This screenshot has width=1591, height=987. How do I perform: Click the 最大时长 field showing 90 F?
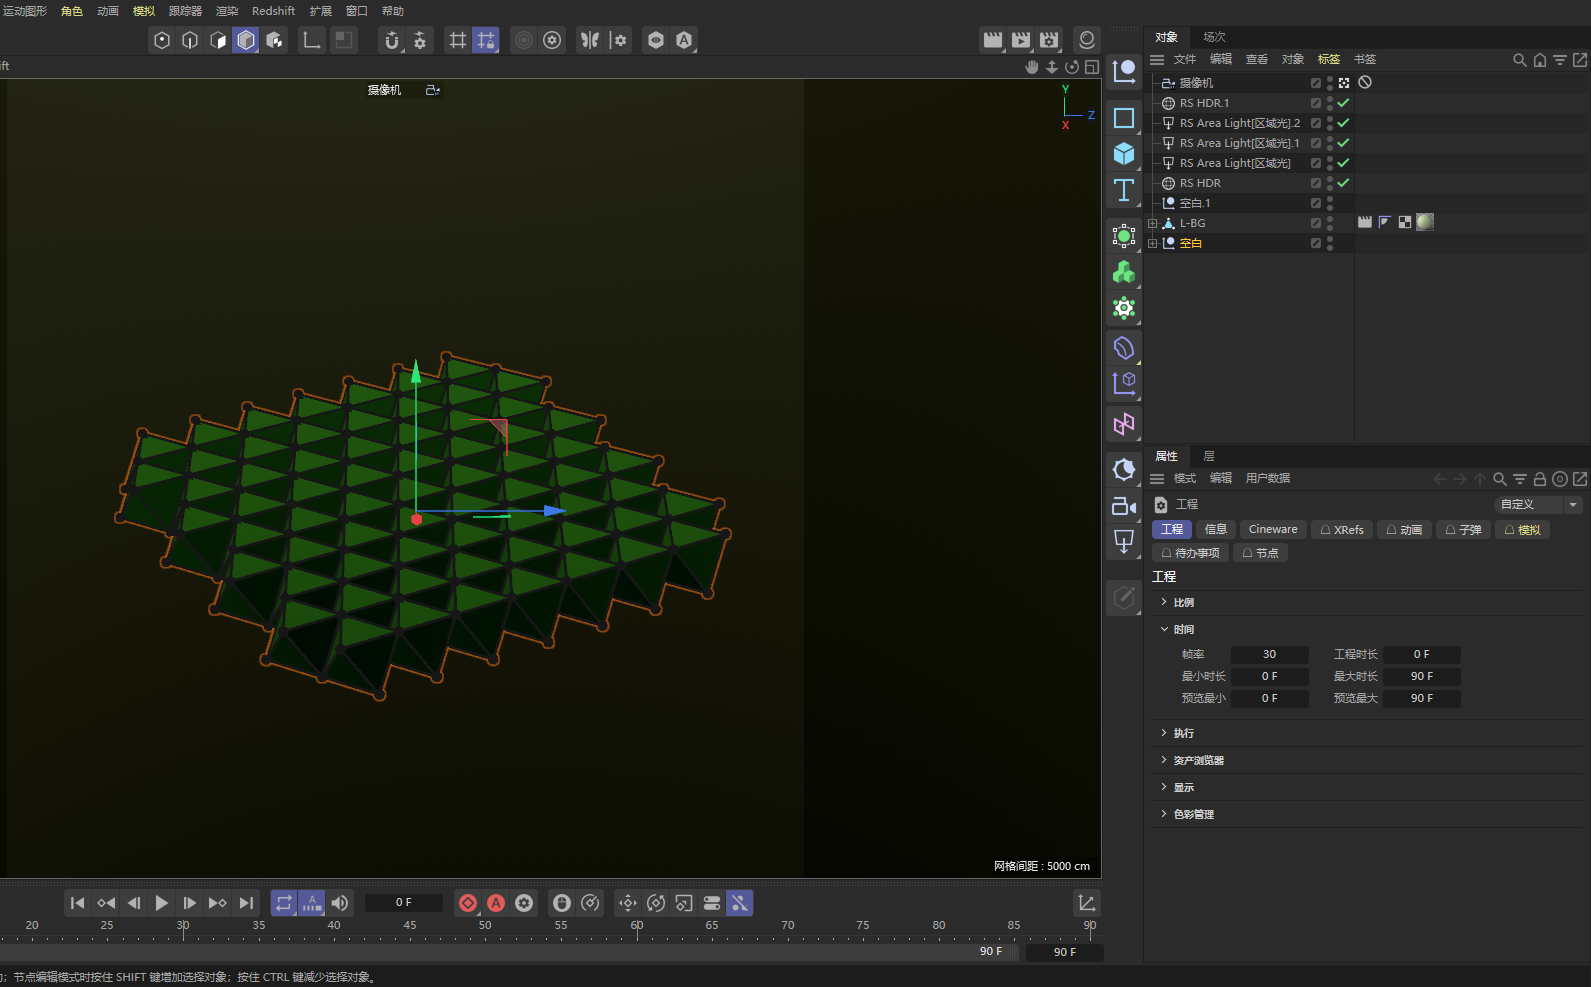click(x=1422, y=677)
